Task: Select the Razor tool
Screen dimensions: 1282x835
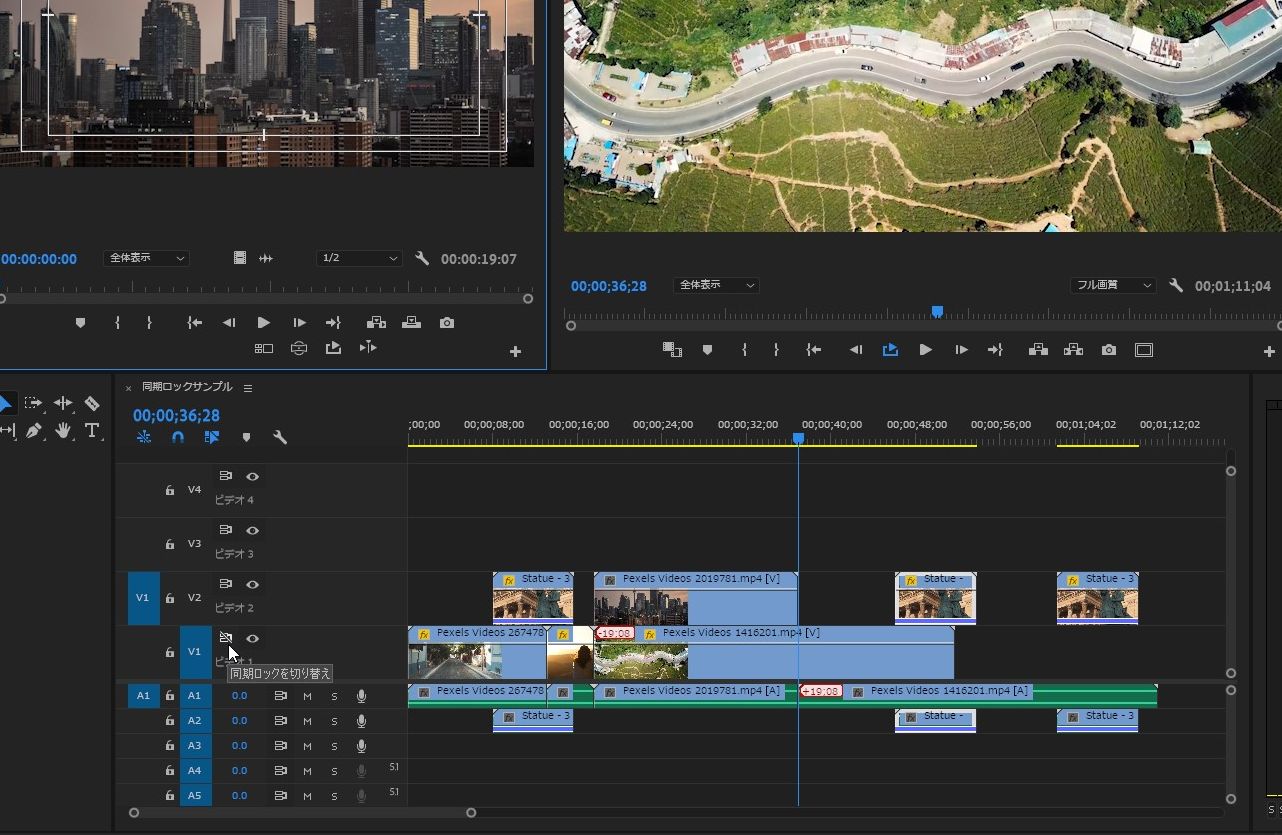Action: pyautogui.click(x=91, y=403)
